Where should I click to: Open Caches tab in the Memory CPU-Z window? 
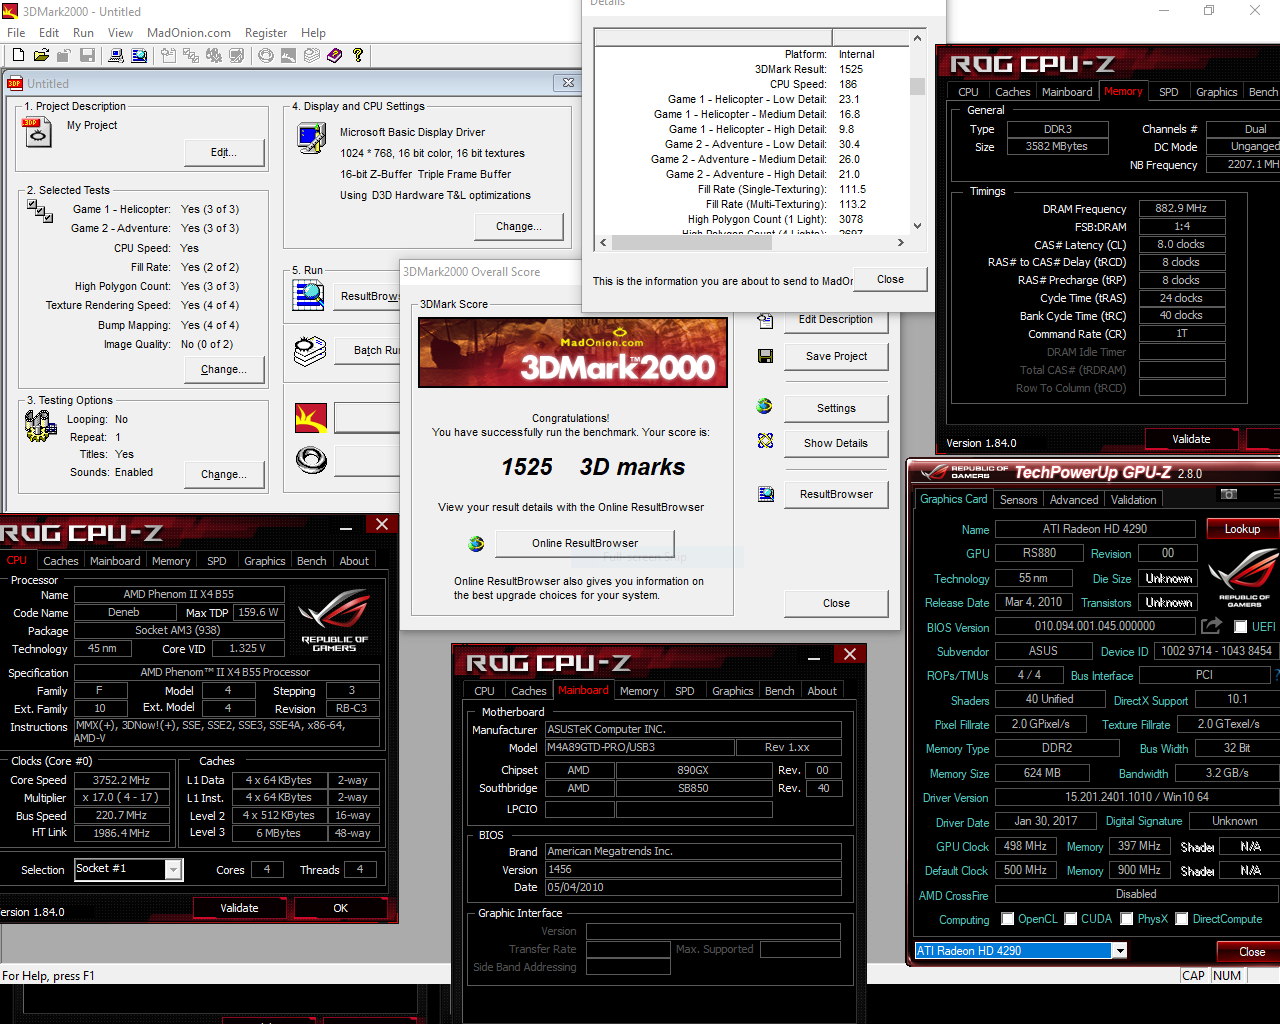tap(1012, 92)
